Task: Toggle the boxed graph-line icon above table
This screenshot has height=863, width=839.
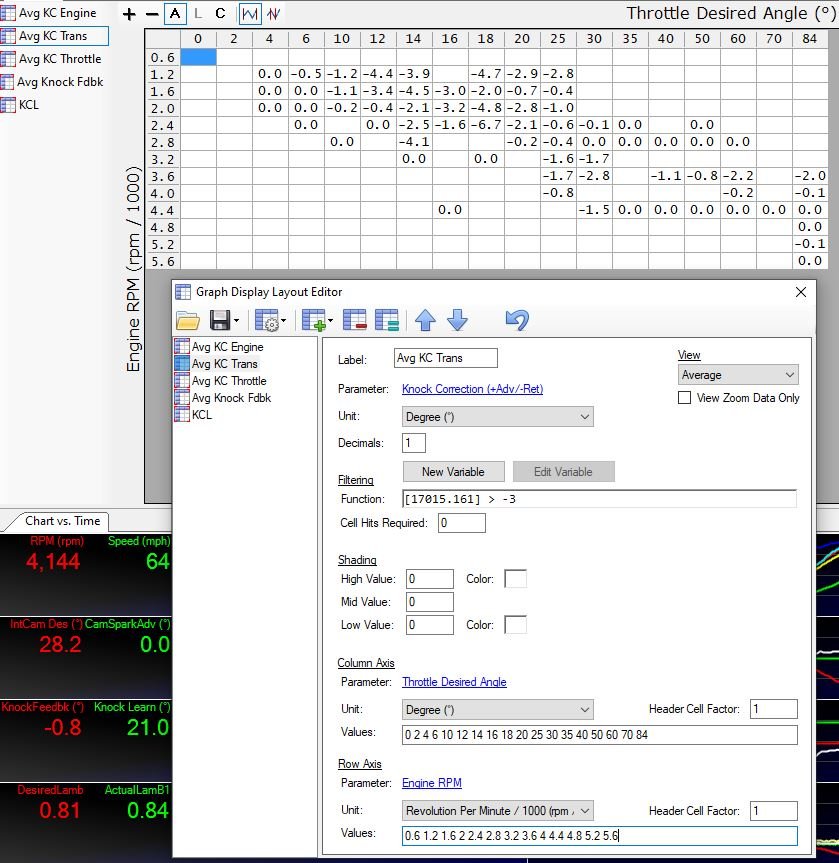Action: tap(250, 14)
